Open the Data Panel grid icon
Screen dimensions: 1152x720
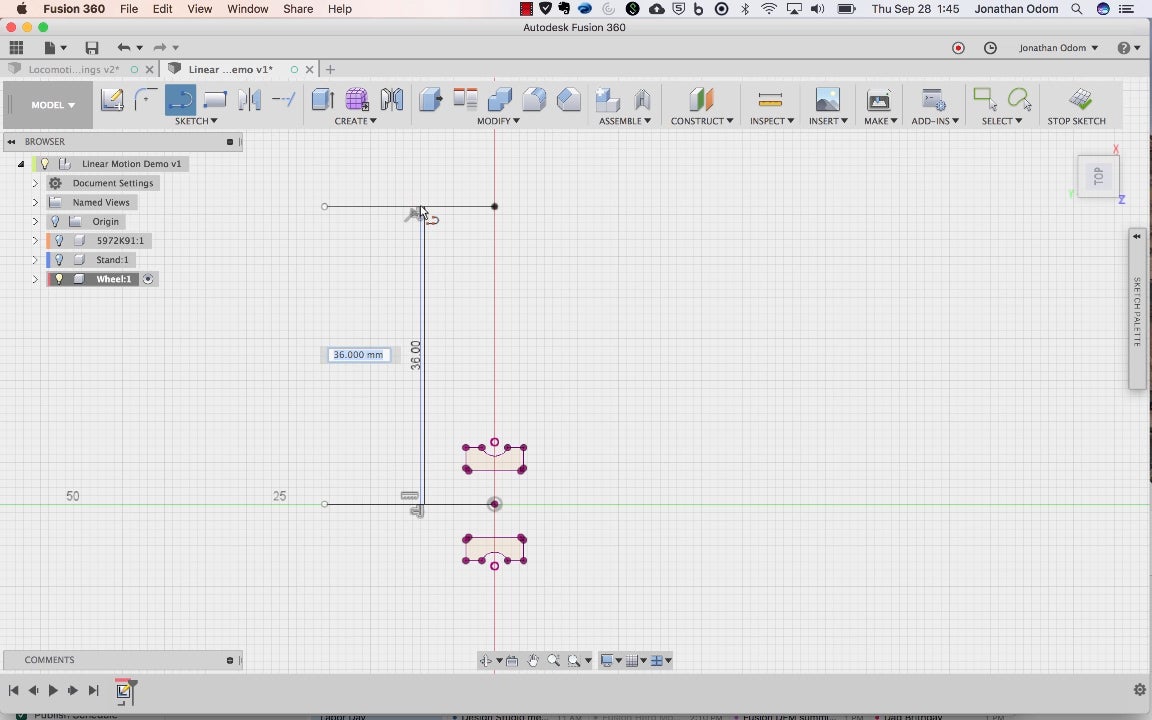(16, 48)
